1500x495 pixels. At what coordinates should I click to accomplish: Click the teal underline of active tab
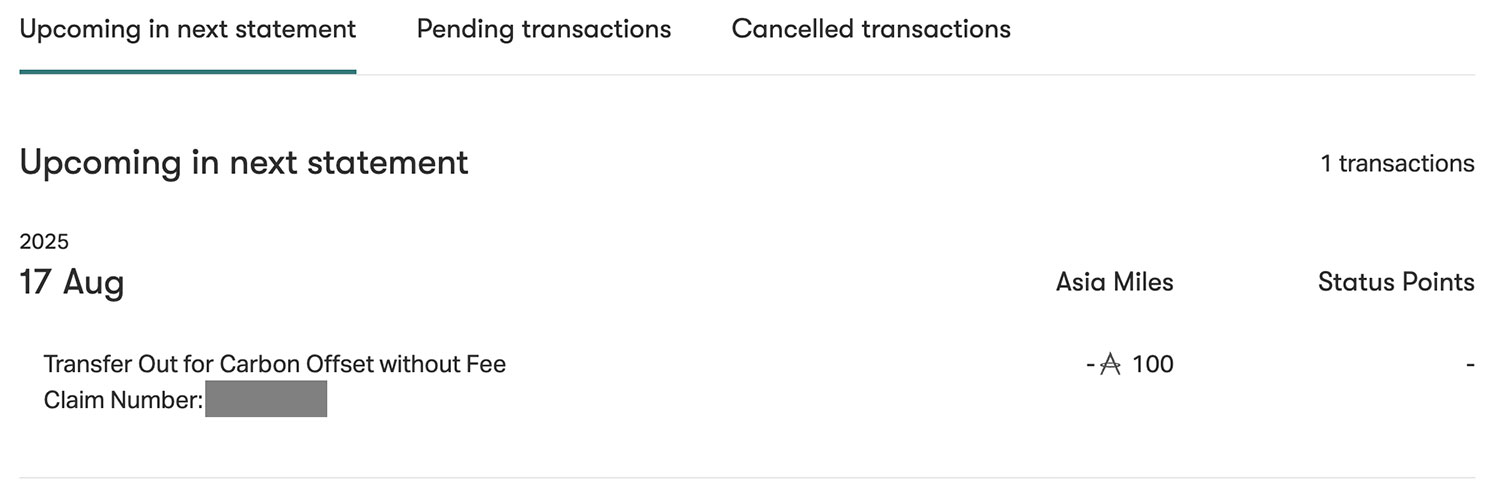188,71
